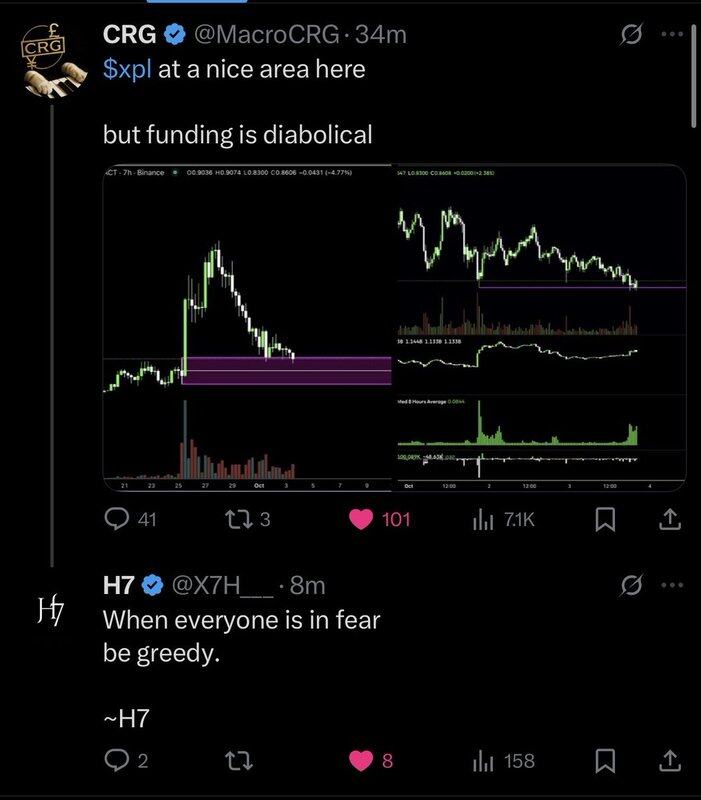Open @MacroCRG profile handle
The height and width of the screenshot is (800, 701).
coord(266,36)
